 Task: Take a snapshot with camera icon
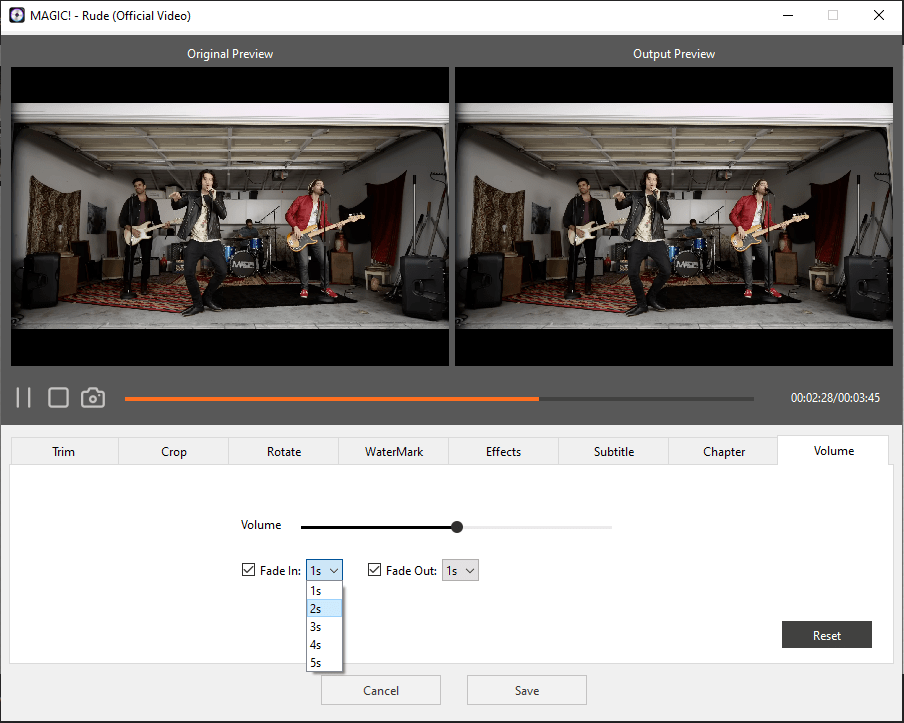tap(93, 398)
